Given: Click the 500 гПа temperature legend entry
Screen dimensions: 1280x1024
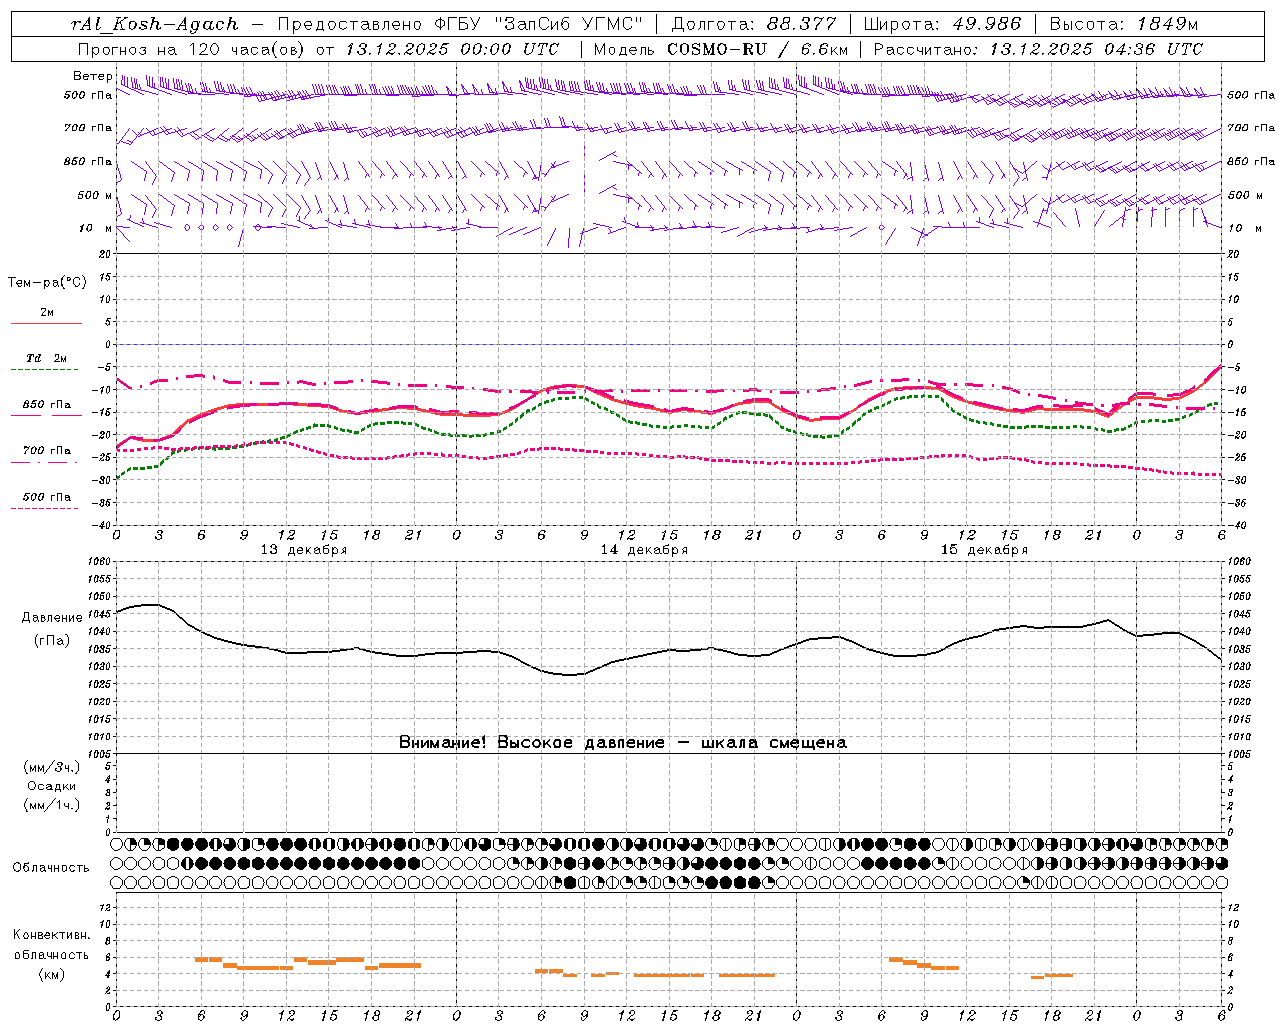Looking at the screenshot, I should pyautogui.click(x=46, y=497).
